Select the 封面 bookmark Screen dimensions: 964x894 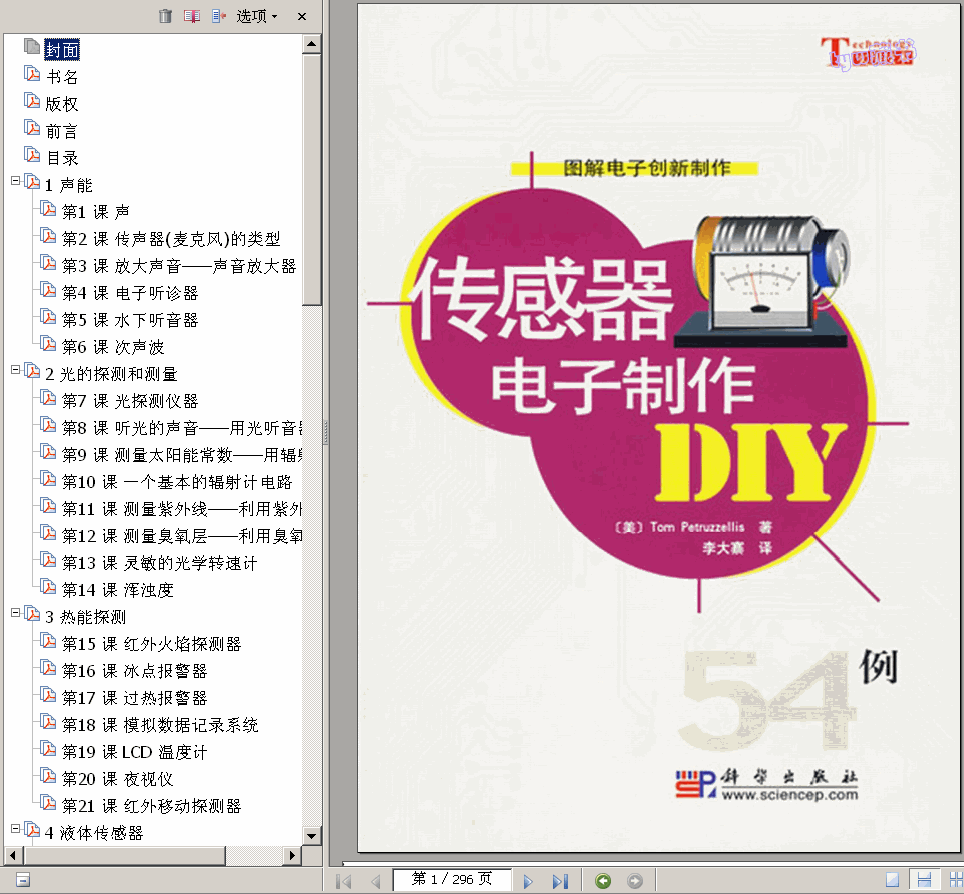62,49
